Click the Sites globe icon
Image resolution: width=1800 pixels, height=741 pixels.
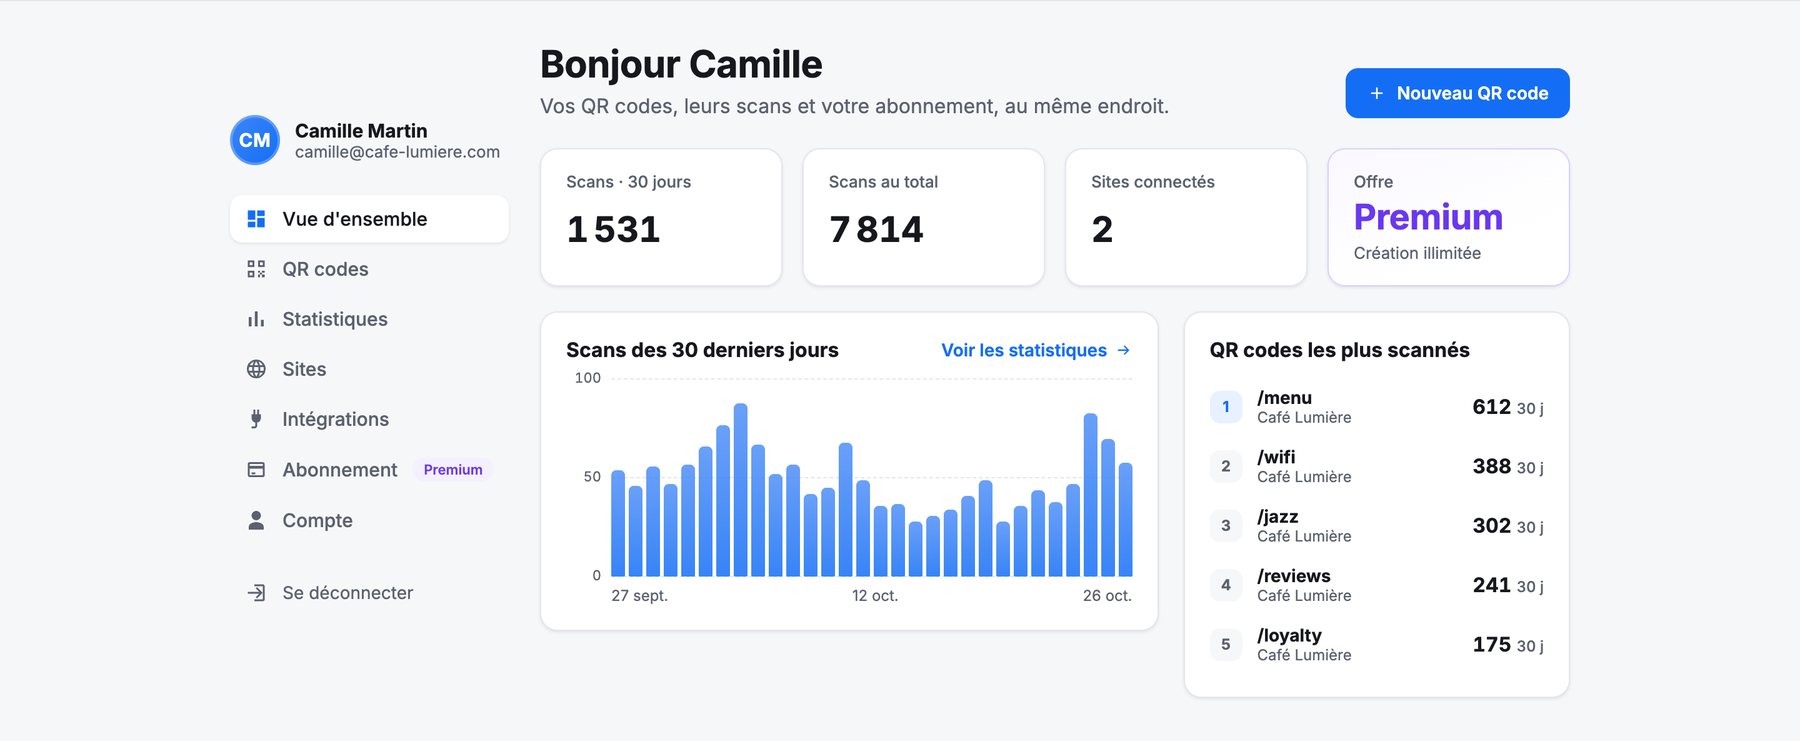click(256, 369)
